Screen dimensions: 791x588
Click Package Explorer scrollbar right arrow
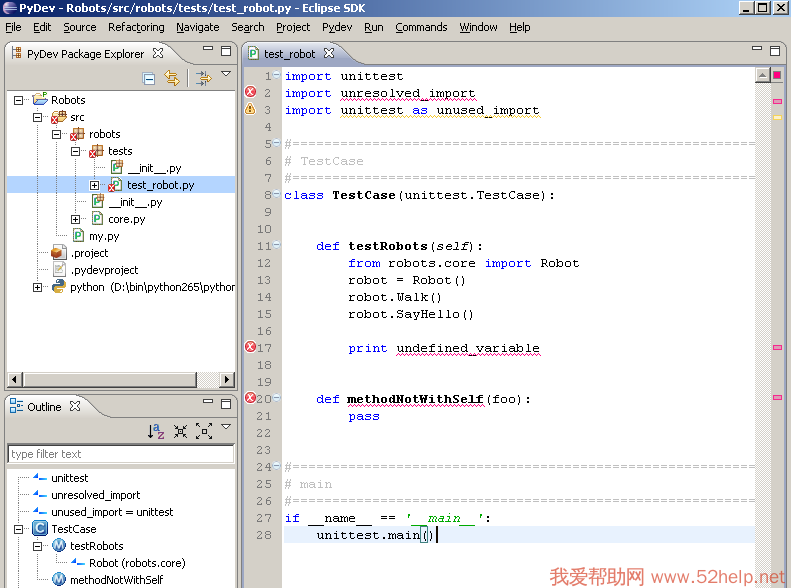pyautogui.click(x=227, y=379)
